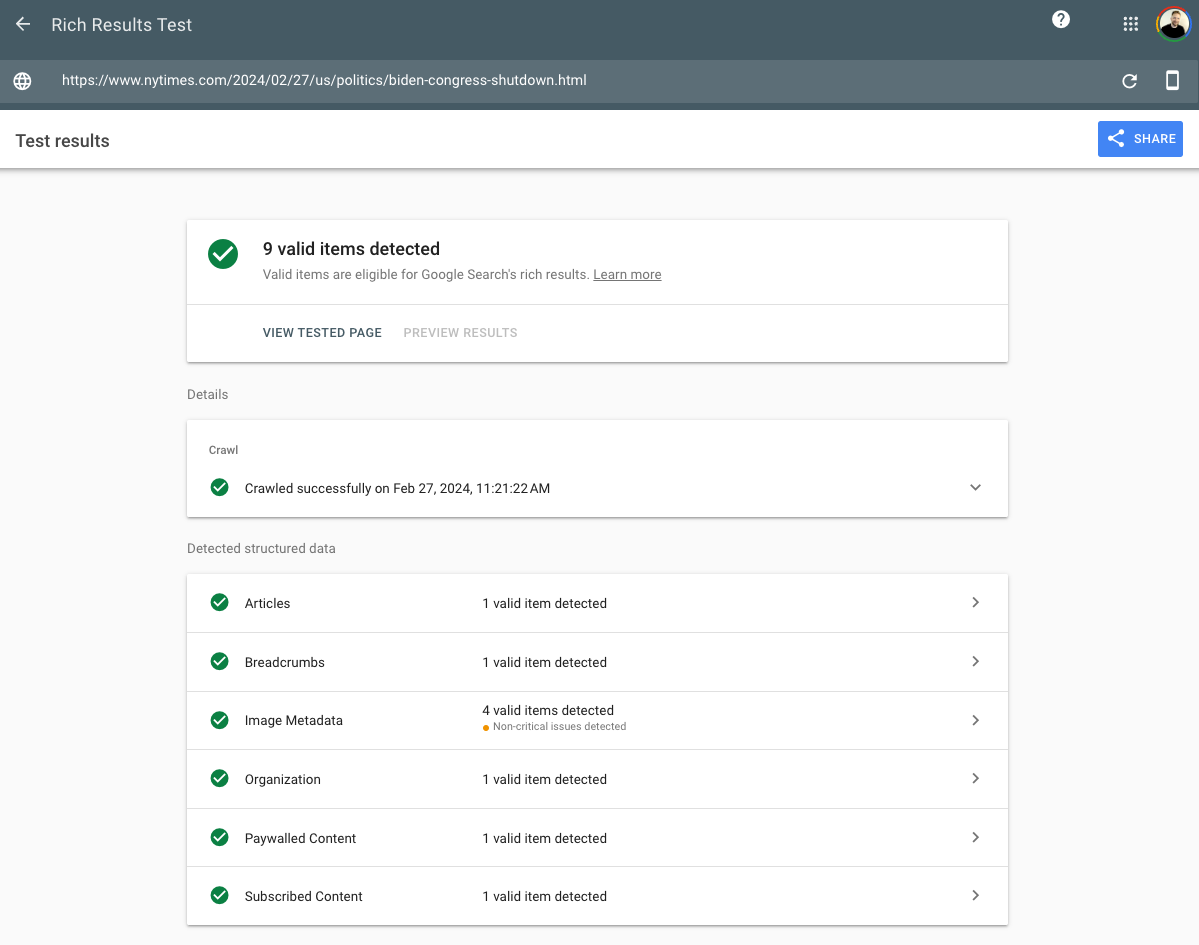Click the green check beside Crawled successfully

click(219, 488)
